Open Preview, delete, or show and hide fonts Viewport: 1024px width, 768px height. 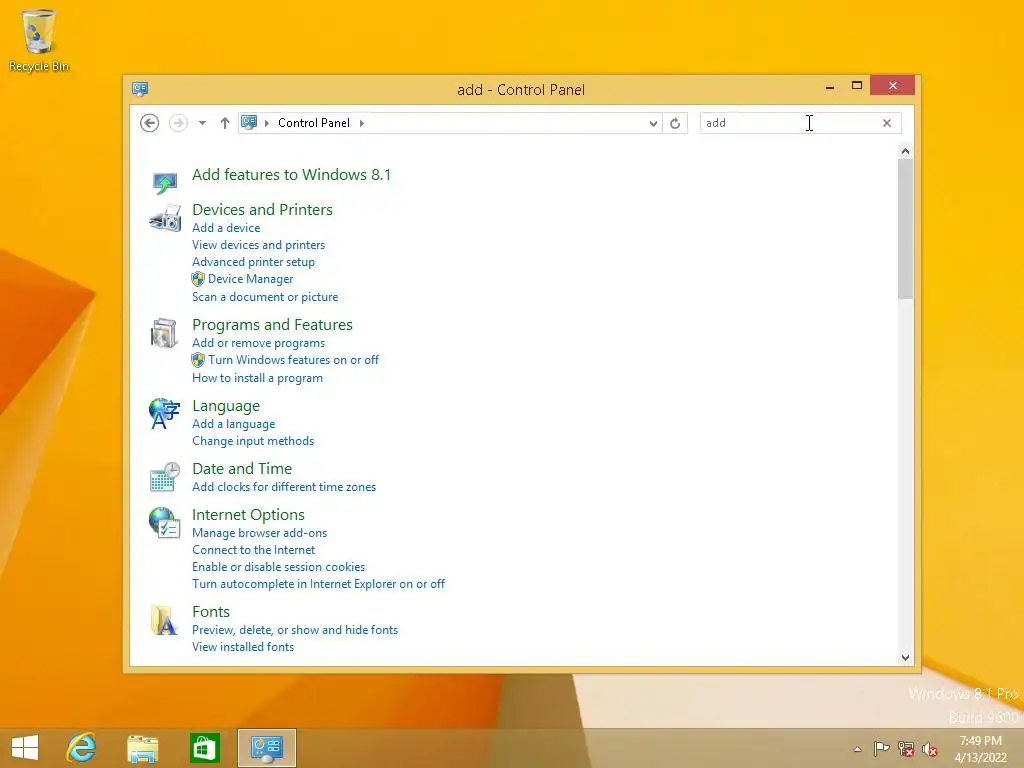pos(295,630)
